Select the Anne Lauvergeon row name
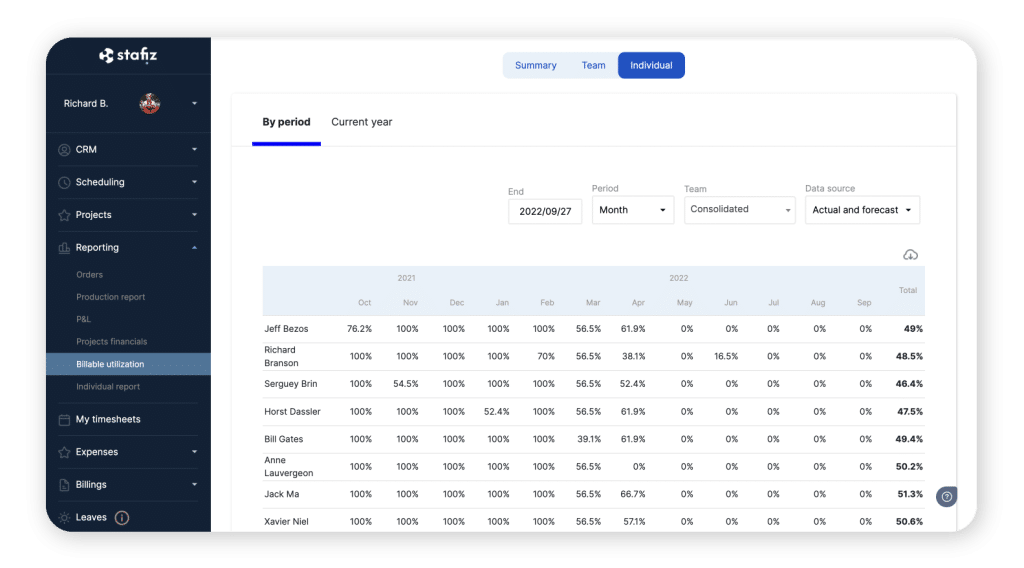This screenshot has height=568, width=1024. 289,467
